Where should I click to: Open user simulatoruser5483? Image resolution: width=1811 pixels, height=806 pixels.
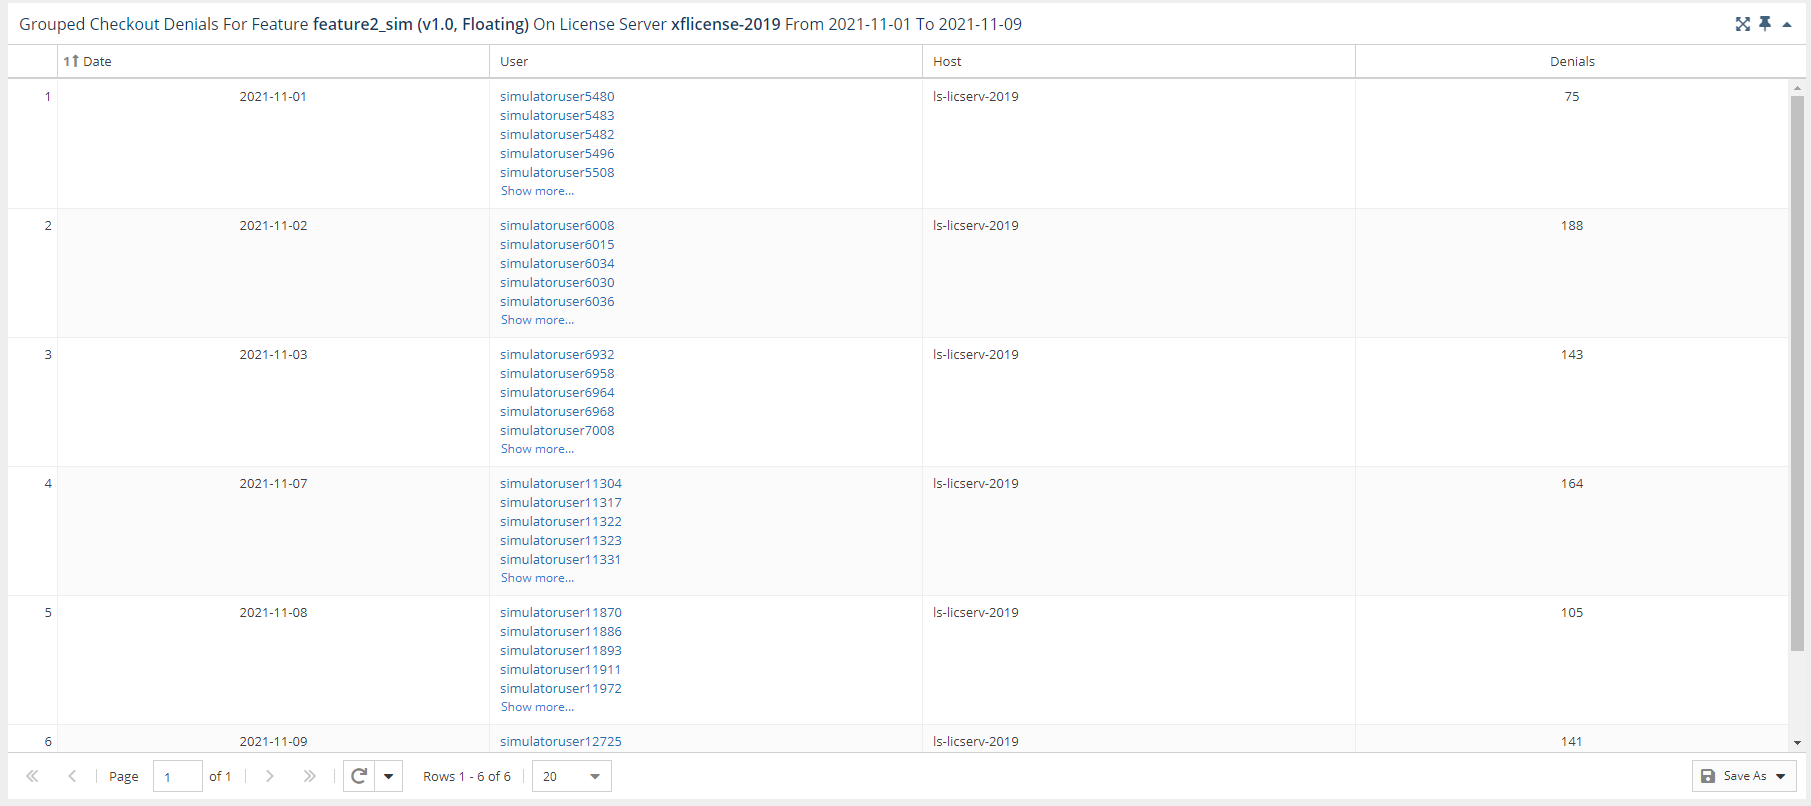tap(557, 116)
